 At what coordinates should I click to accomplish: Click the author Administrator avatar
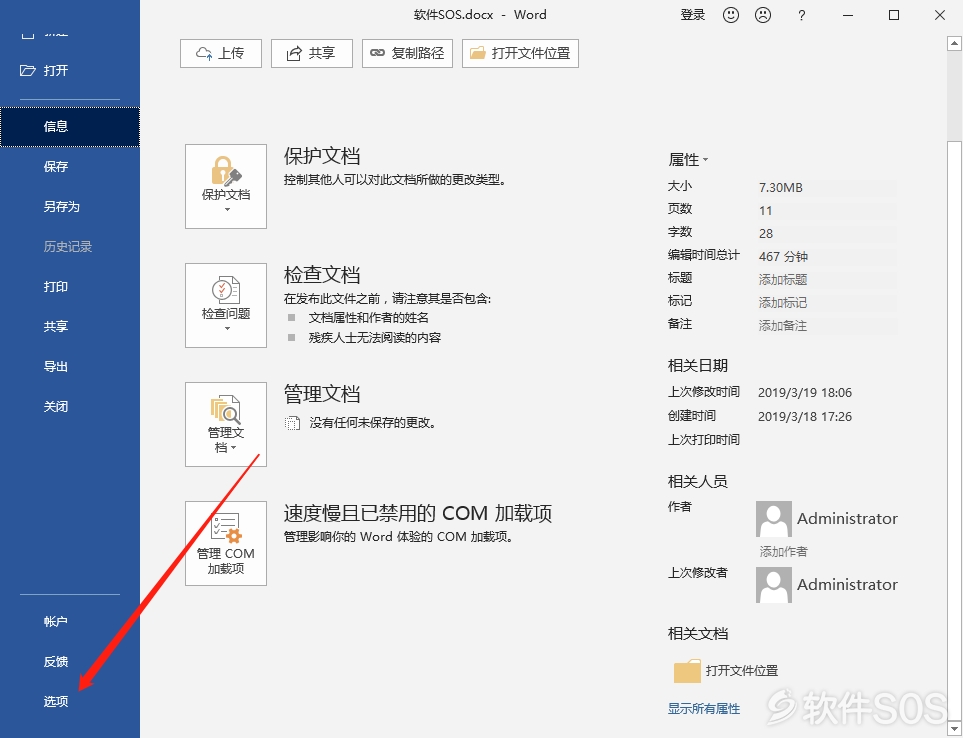[774, 519]
